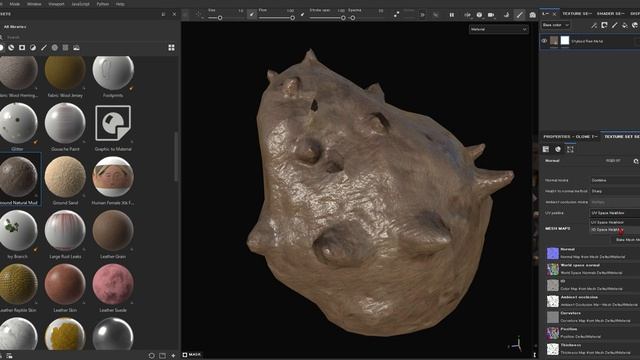Viewport: 640px width, 360px height.
Task: Close the assets panel
Action: [174, 14]
